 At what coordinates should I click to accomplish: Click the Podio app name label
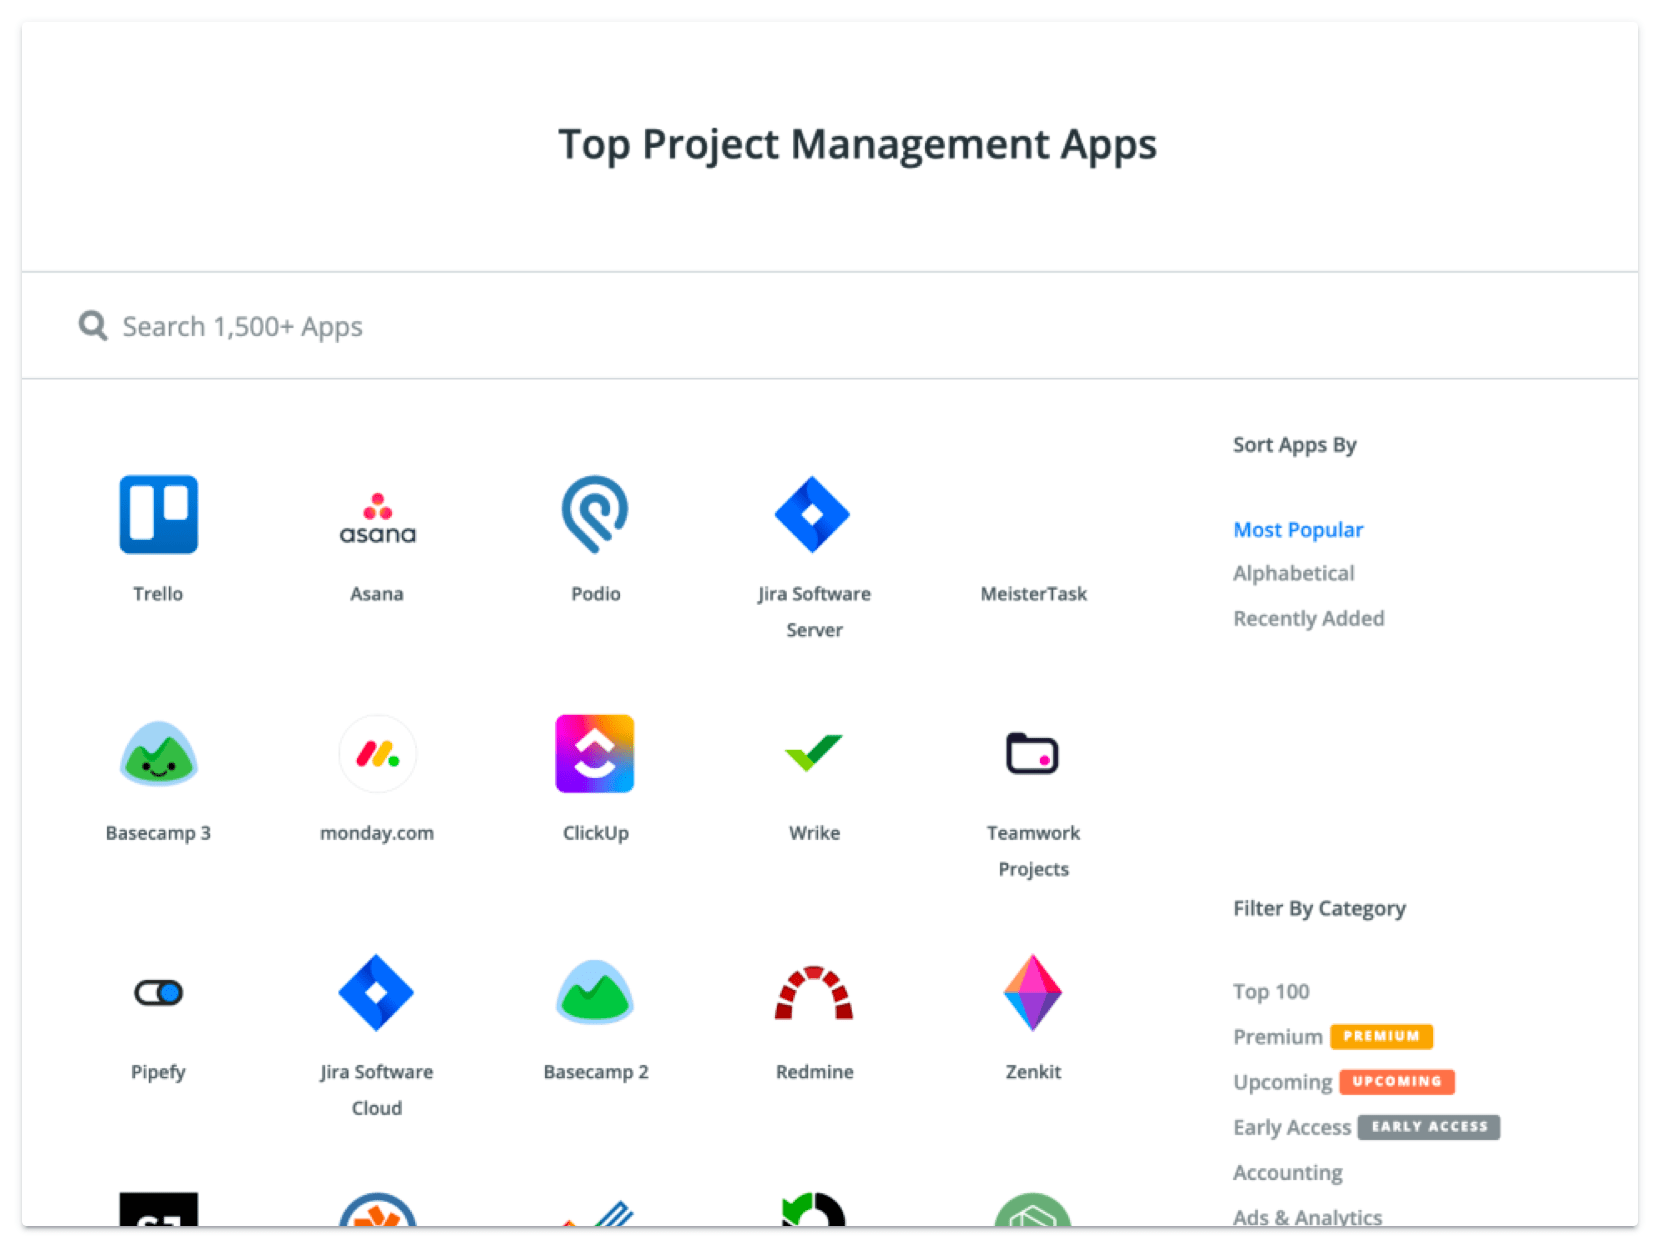(595, 594)
